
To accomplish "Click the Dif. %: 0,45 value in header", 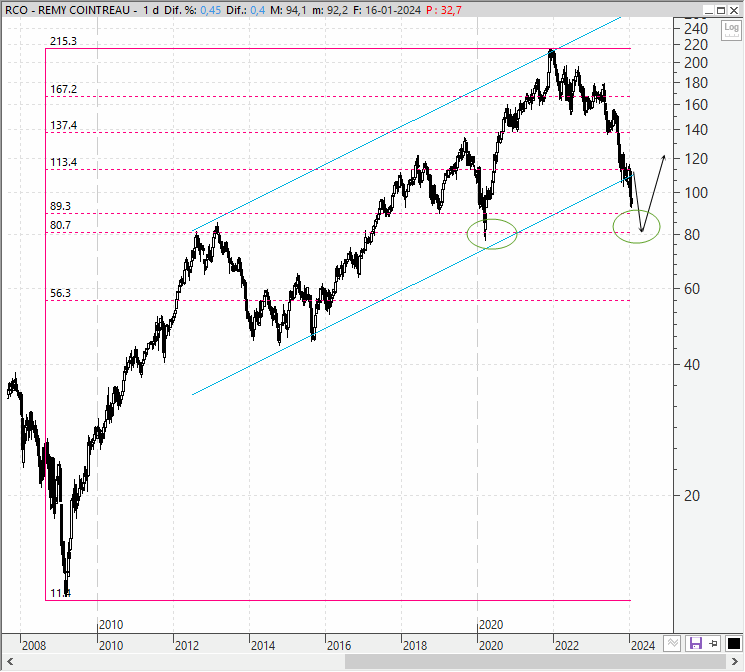I will [192, 10].
